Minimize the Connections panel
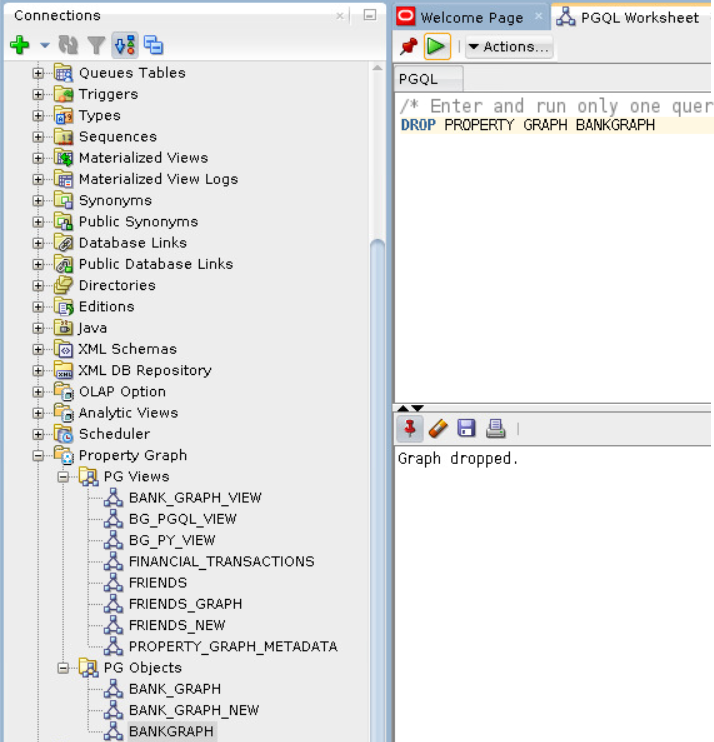 [370, 15]
